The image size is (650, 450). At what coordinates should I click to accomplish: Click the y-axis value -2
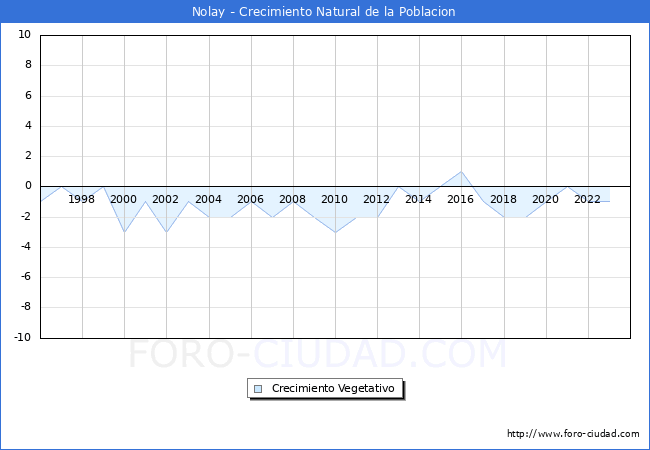[x=26, y=216]
